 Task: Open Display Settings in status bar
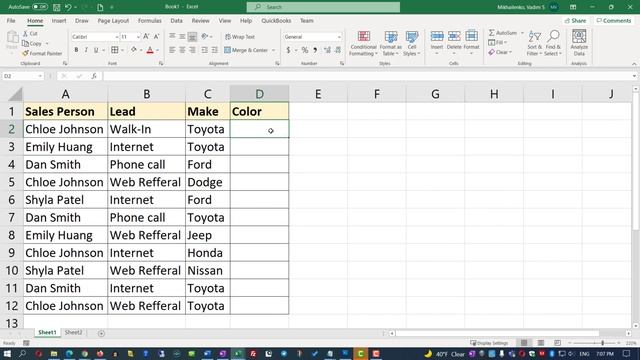(x=489, y=343)
